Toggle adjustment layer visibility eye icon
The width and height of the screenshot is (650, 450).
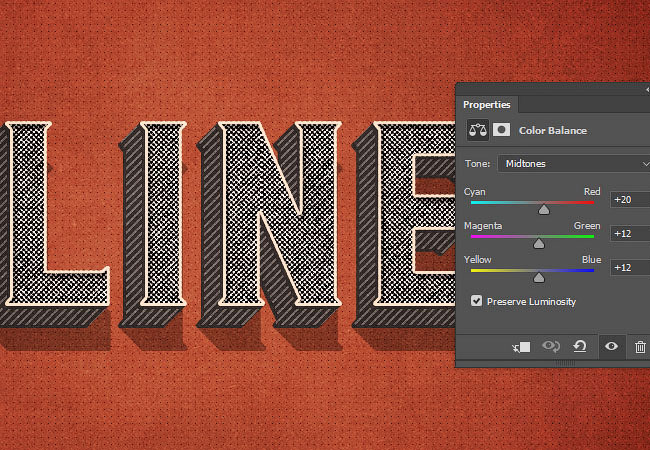pos(611,346)
